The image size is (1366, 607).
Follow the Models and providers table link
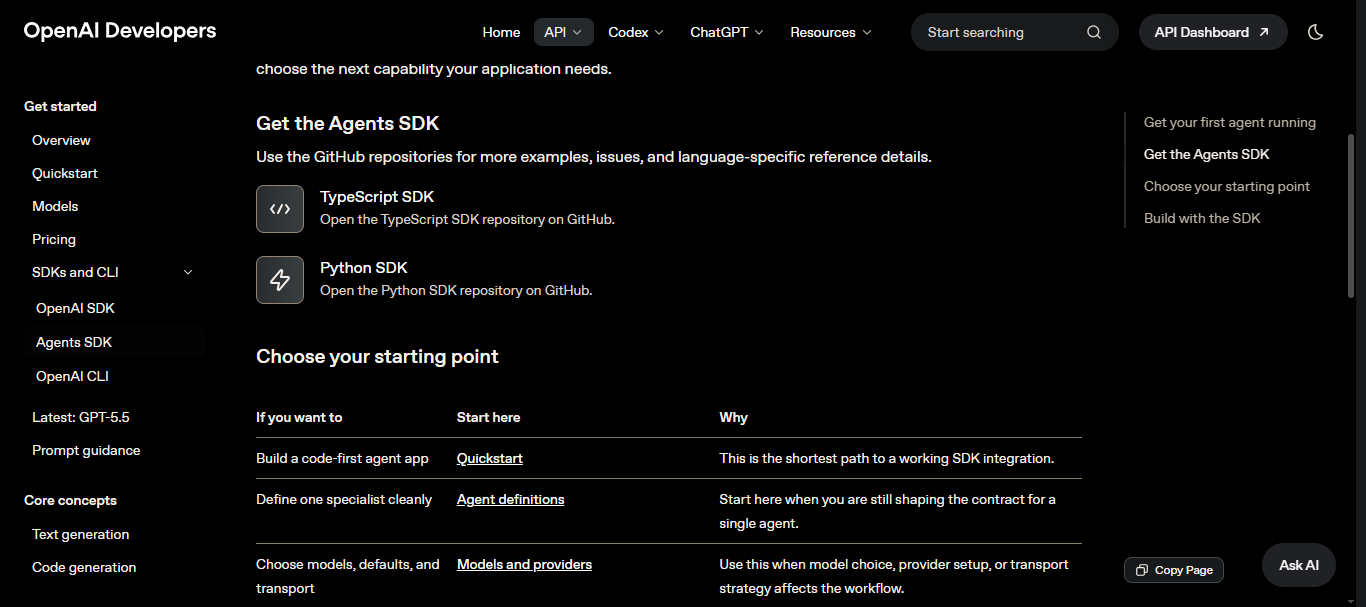(524, 564)
